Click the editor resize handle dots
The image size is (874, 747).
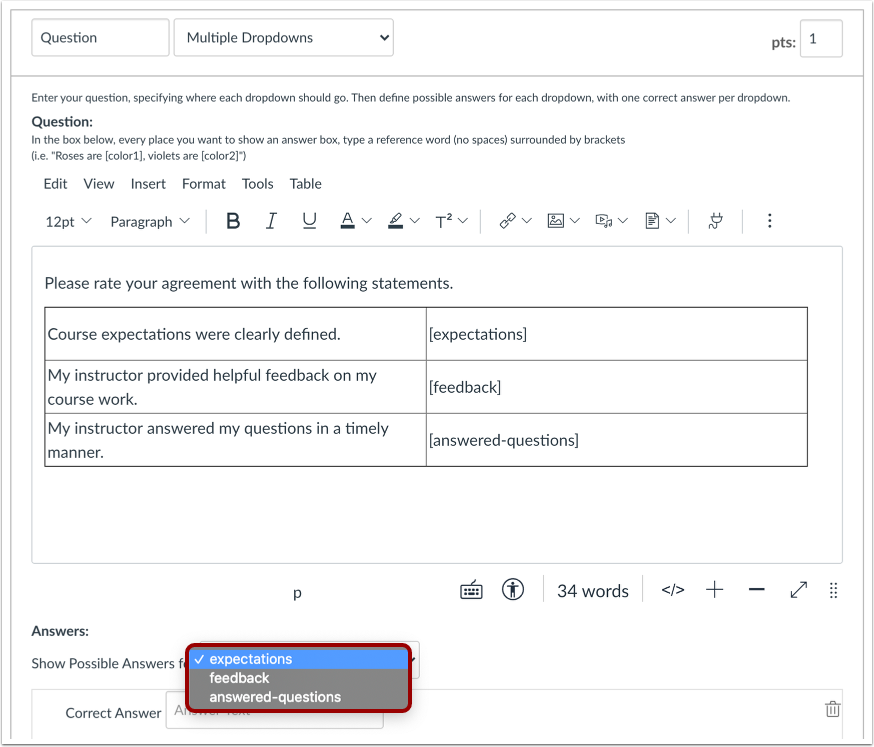coord(833,590)
